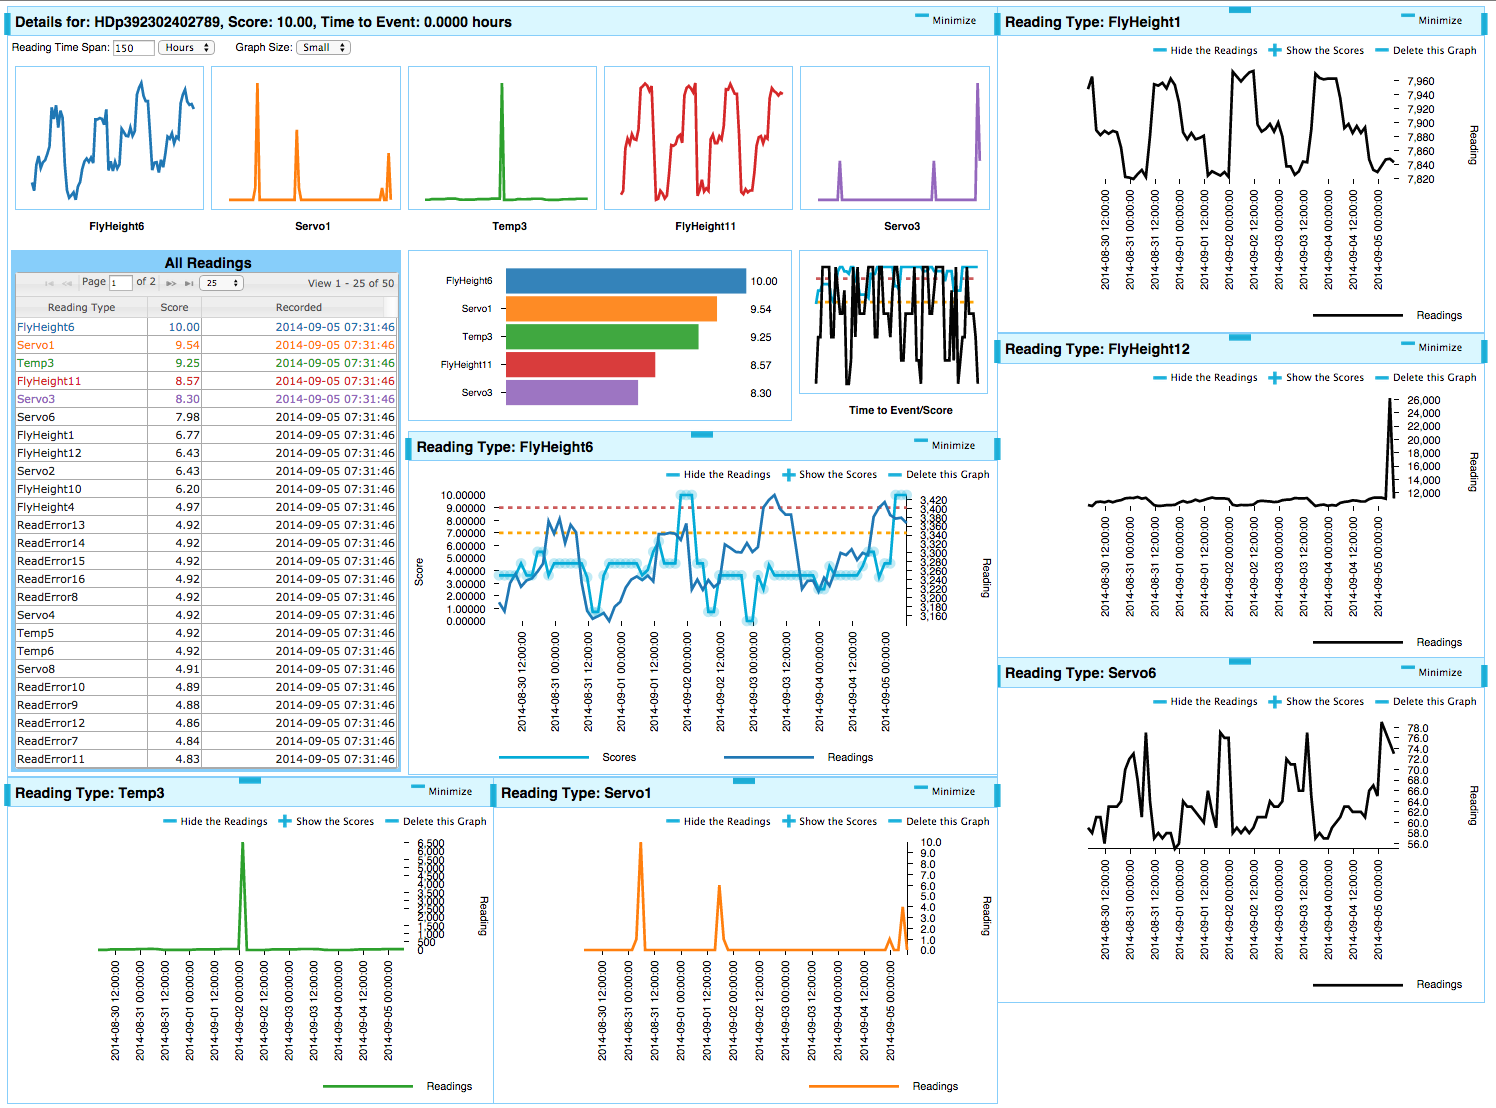Hide the Readings in FlyHeight1 graph
The height and width of the screenshot is (1108, 1496).
coord(1205,50)
